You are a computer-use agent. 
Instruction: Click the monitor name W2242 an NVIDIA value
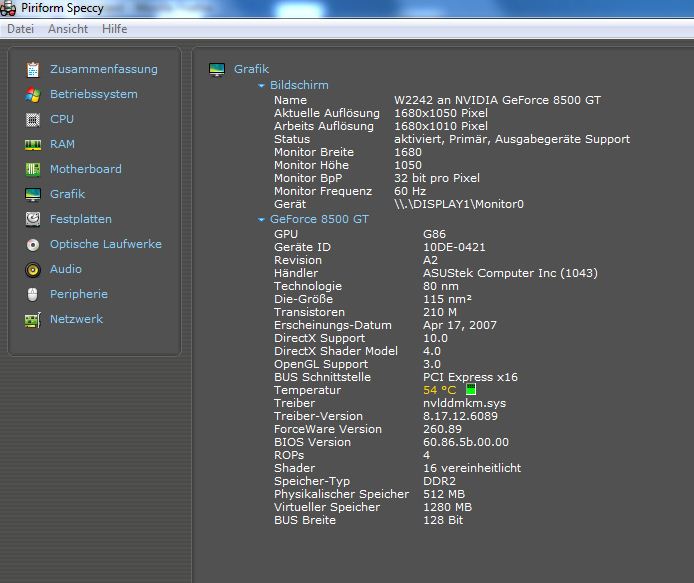tap(497, 100)
